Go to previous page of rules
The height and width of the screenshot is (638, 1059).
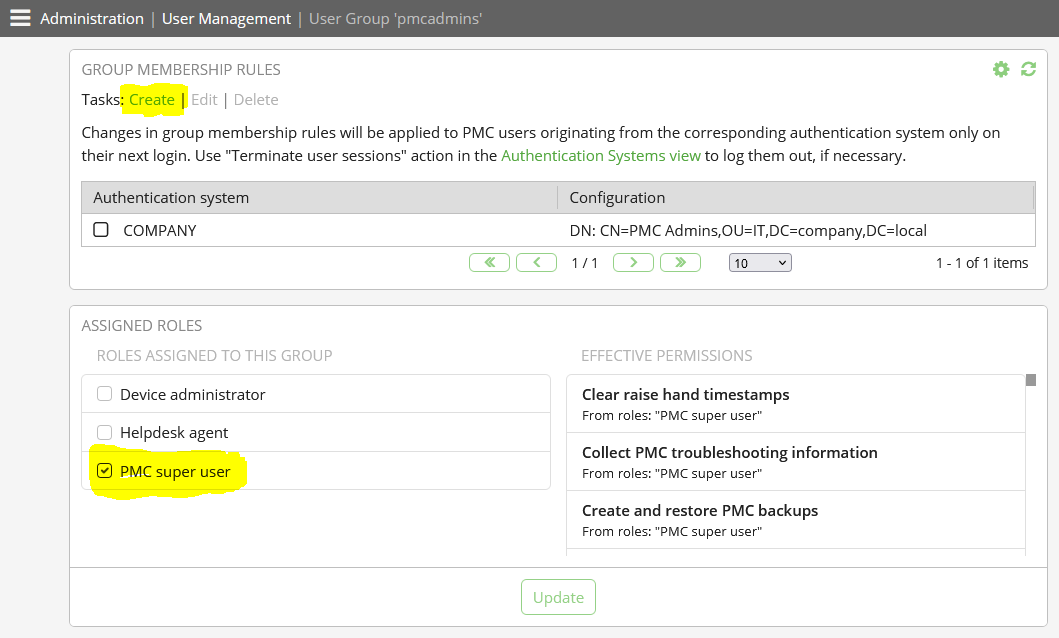coord(537,262)
